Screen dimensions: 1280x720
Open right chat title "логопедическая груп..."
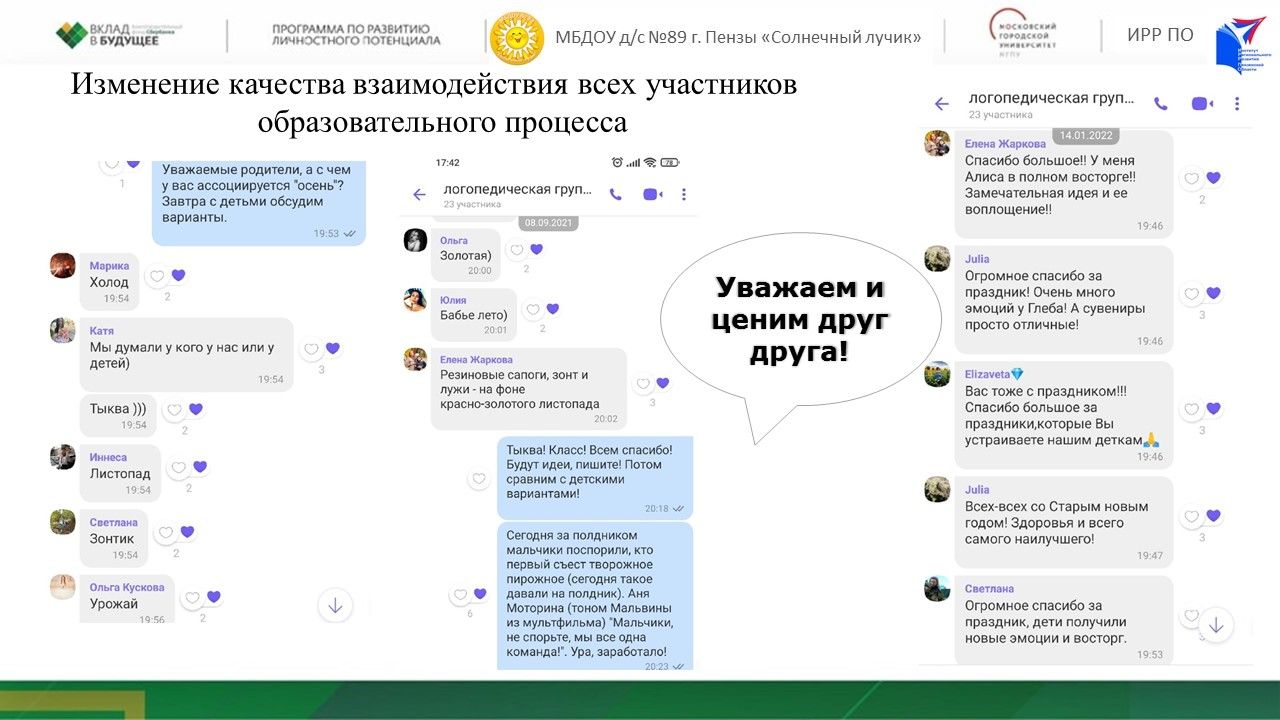click(x=1051, y=98)
